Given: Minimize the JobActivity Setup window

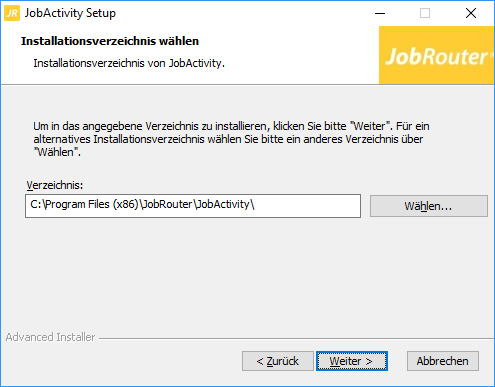Looking at the screenshot, I should point(380,13).
